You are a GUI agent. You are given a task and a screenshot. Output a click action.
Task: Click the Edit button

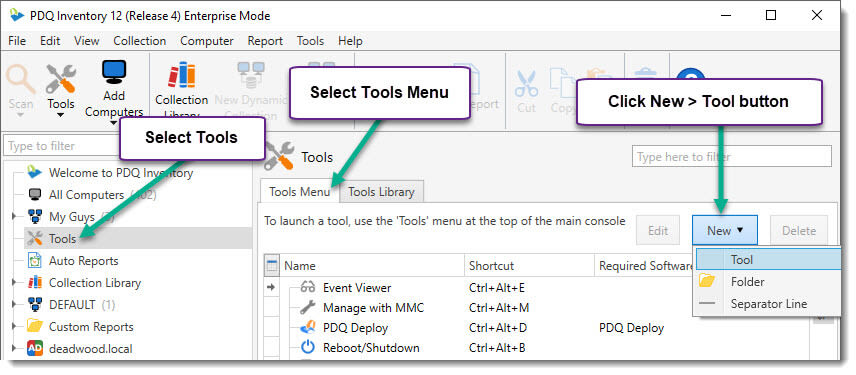tap(658, 230)
